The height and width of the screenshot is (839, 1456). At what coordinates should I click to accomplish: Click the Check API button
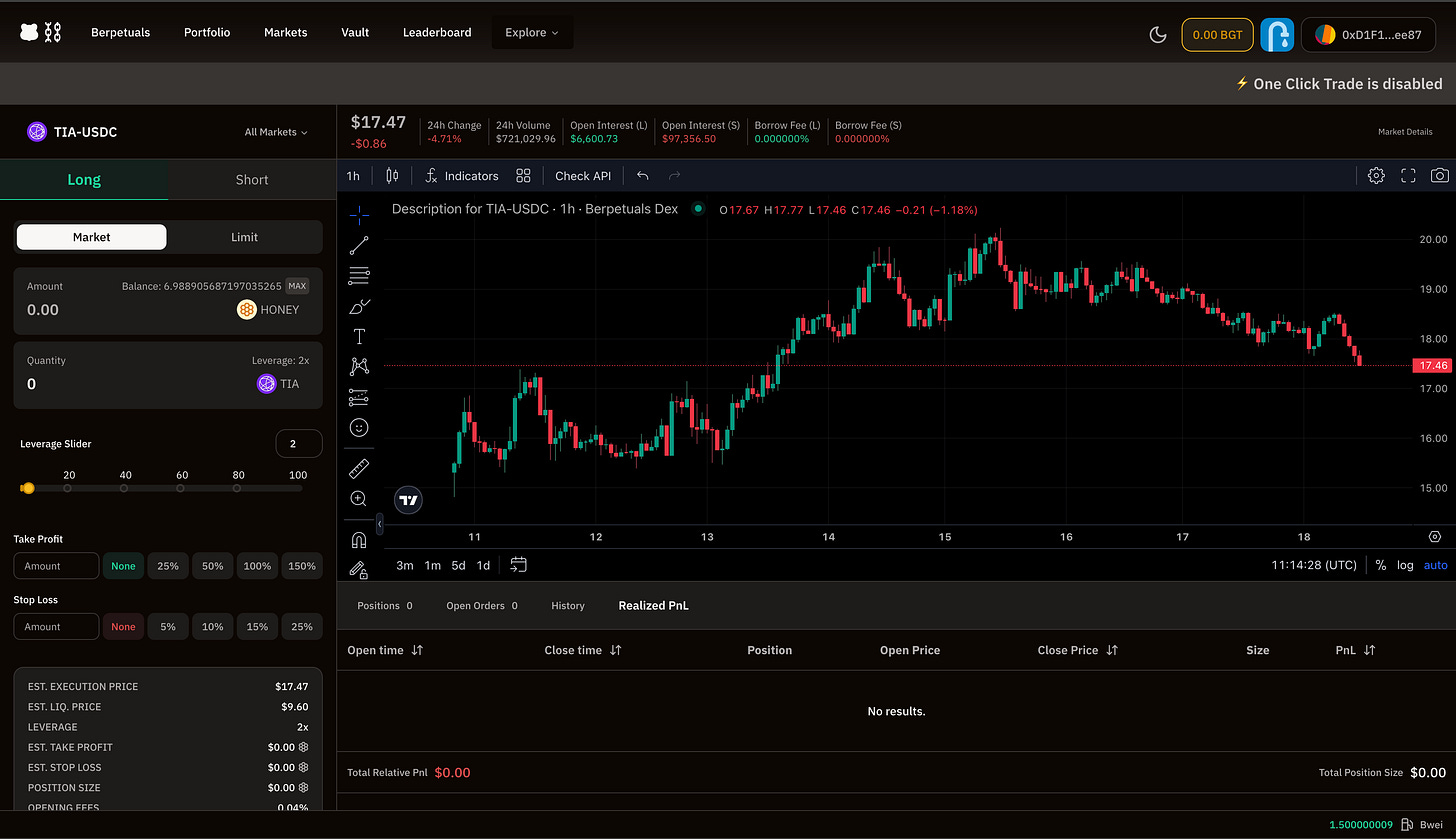[583, 176]
